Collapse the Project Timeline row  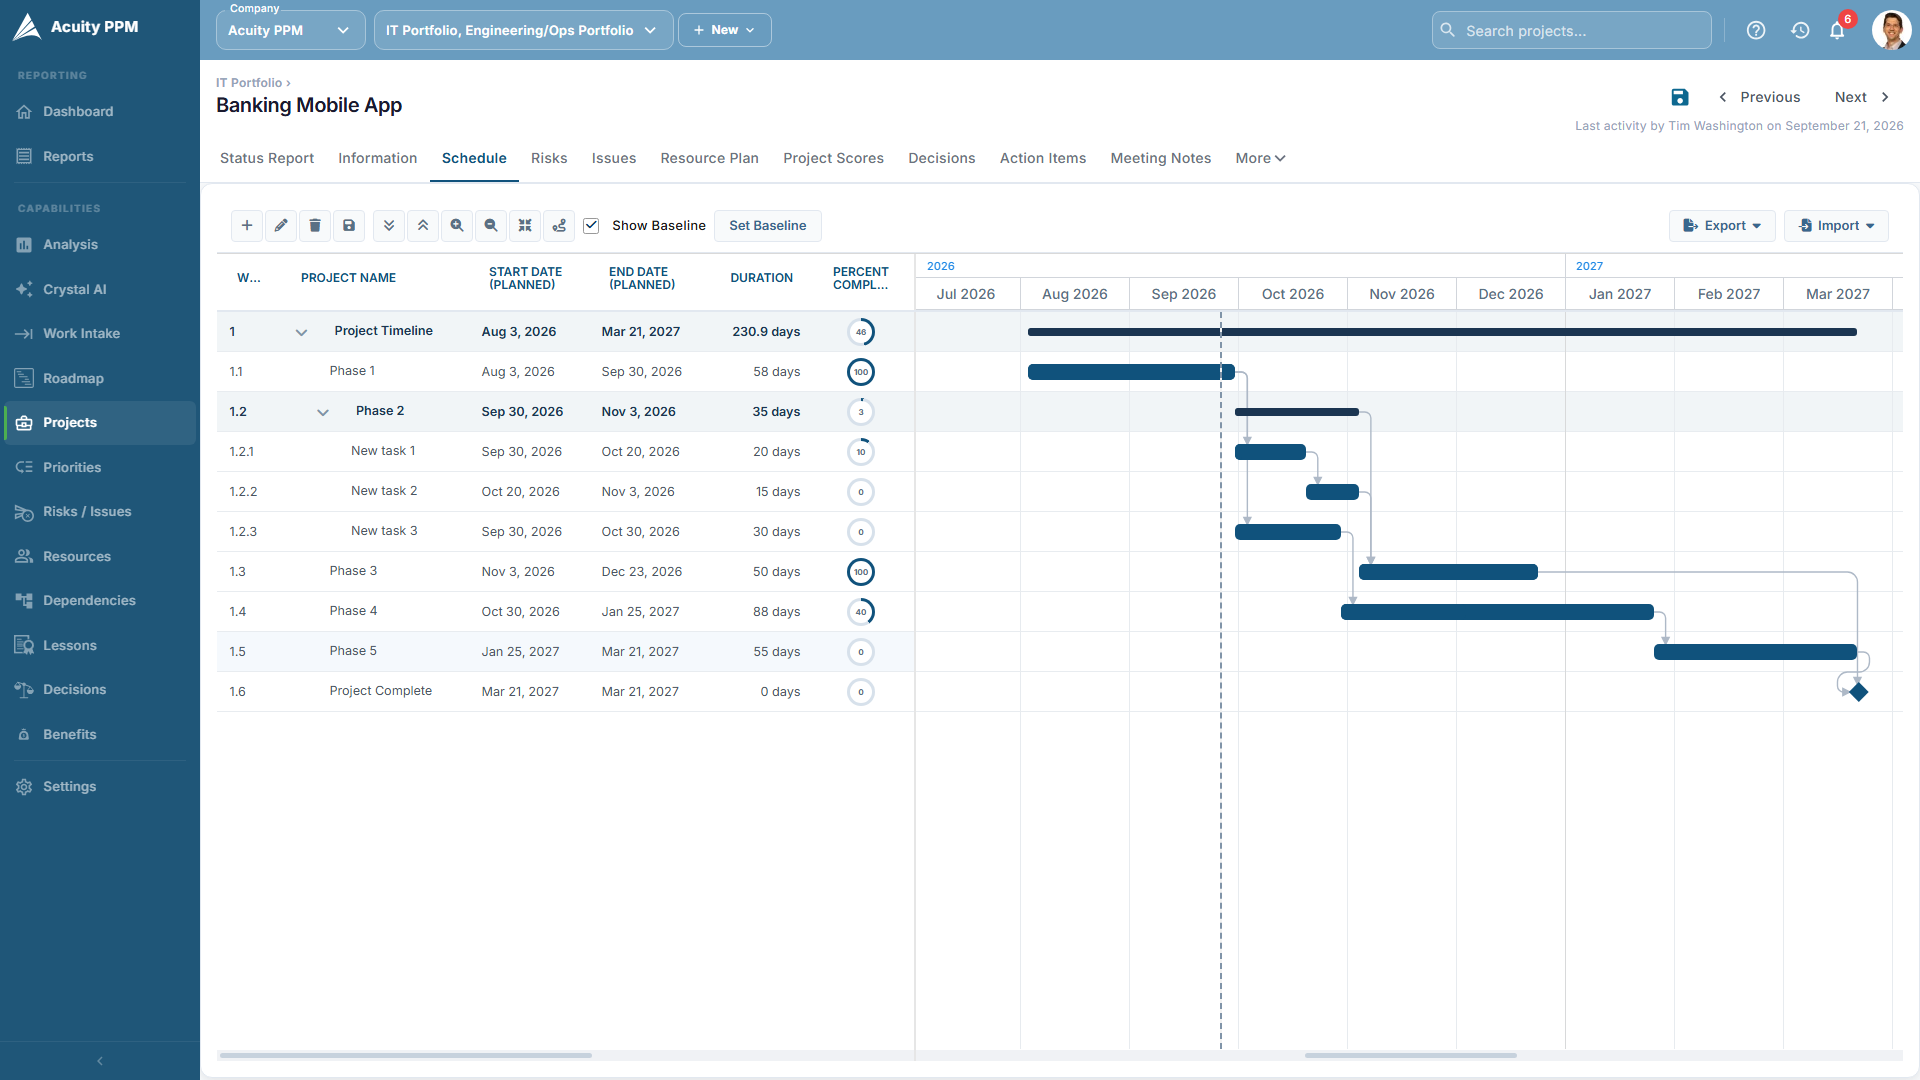pyautogui.click(x=301, y=332)
